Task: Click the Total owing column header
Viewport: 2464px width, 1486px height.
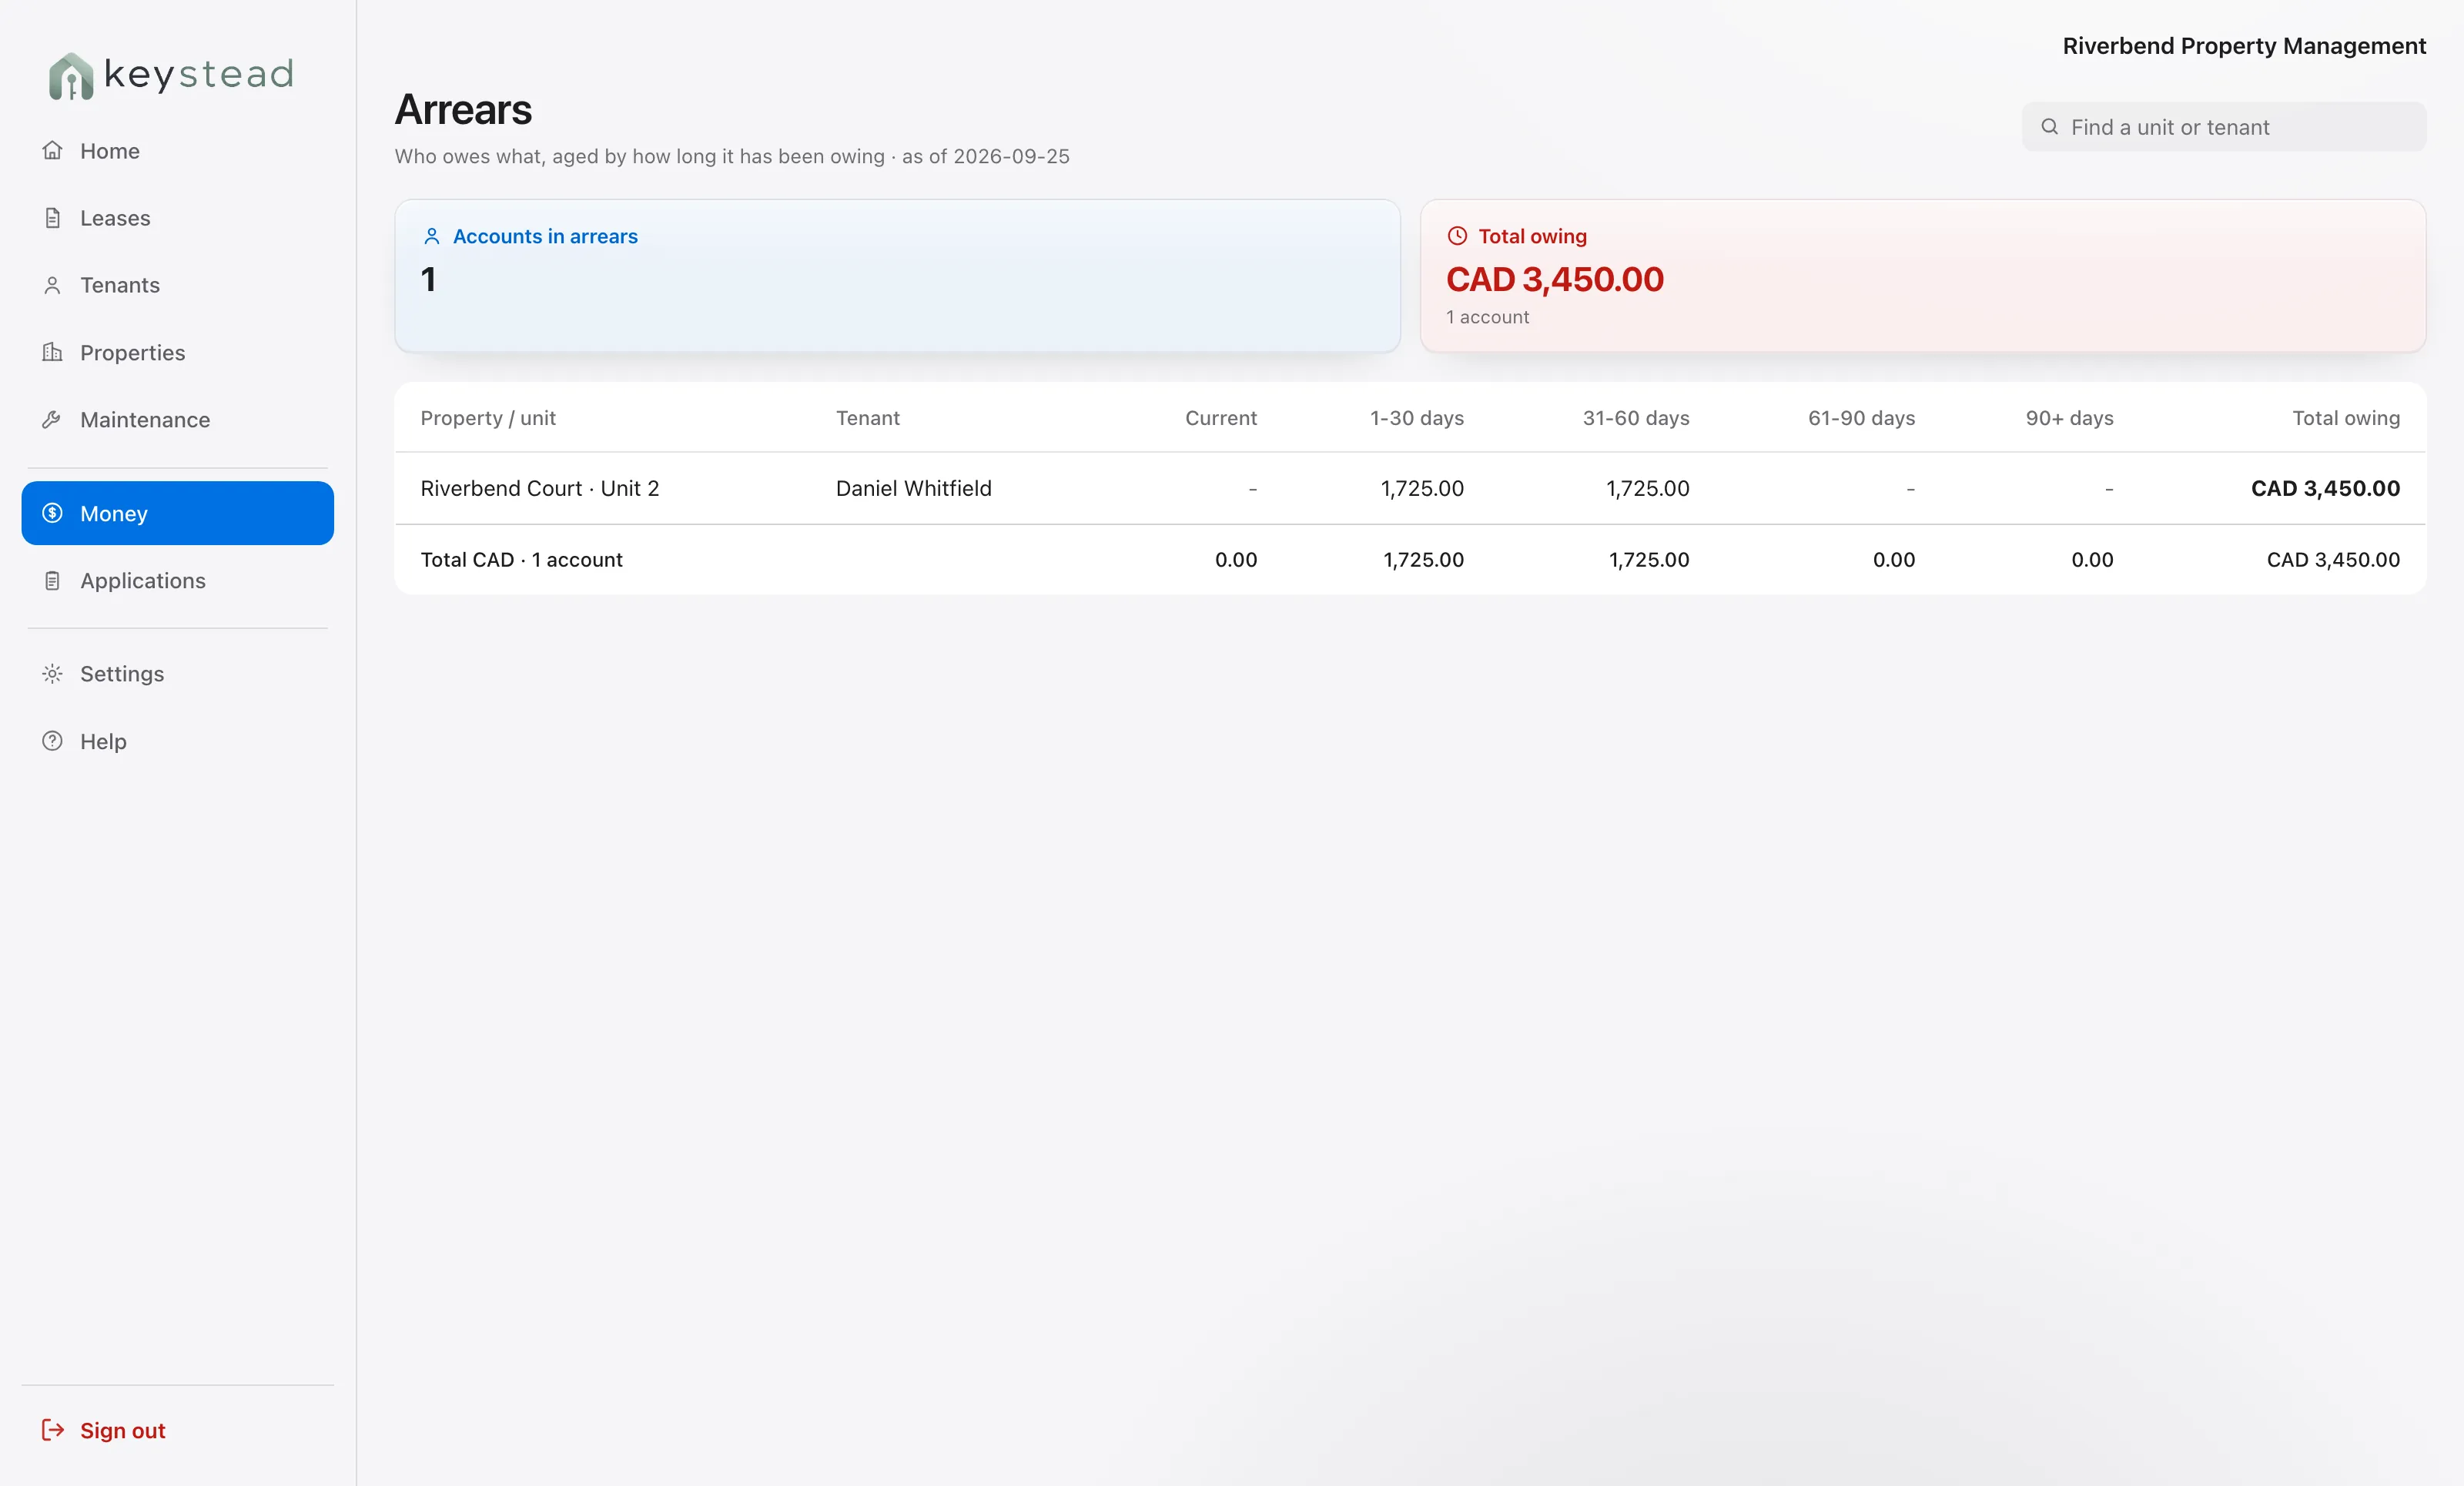Action: 2346,418
